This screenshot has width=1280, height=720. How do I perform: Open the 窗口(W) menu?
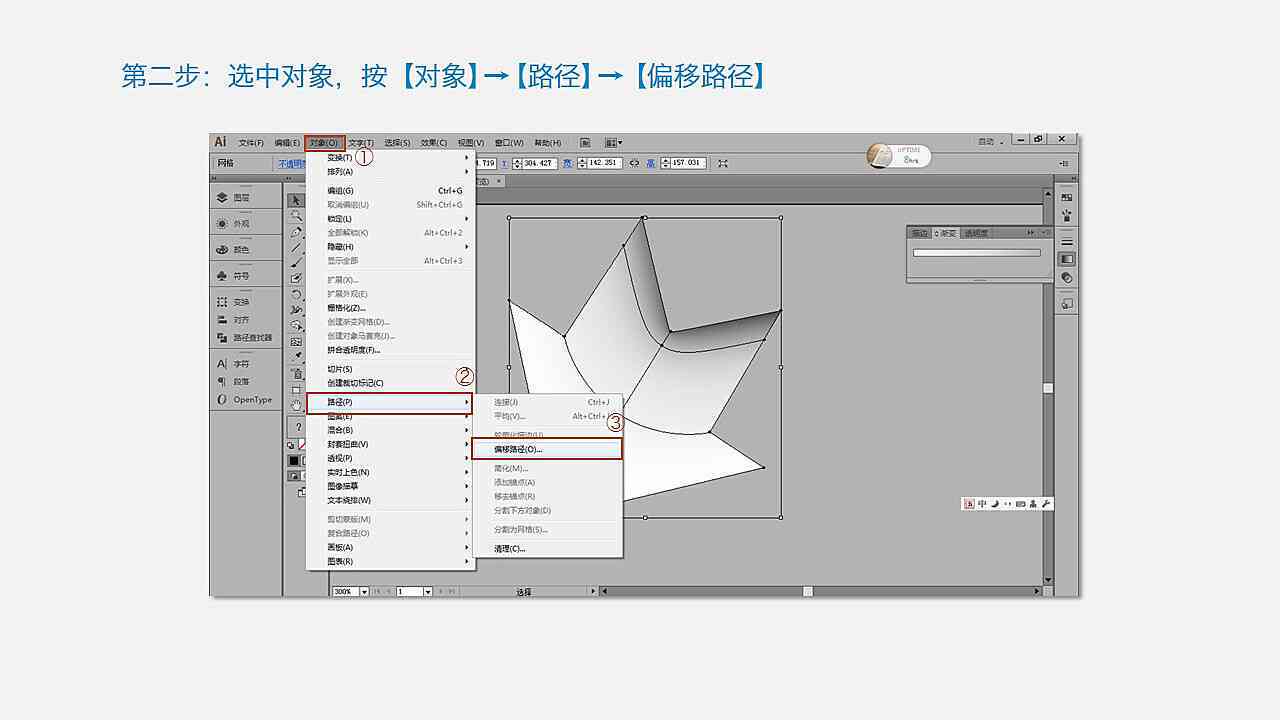(509, 143)
